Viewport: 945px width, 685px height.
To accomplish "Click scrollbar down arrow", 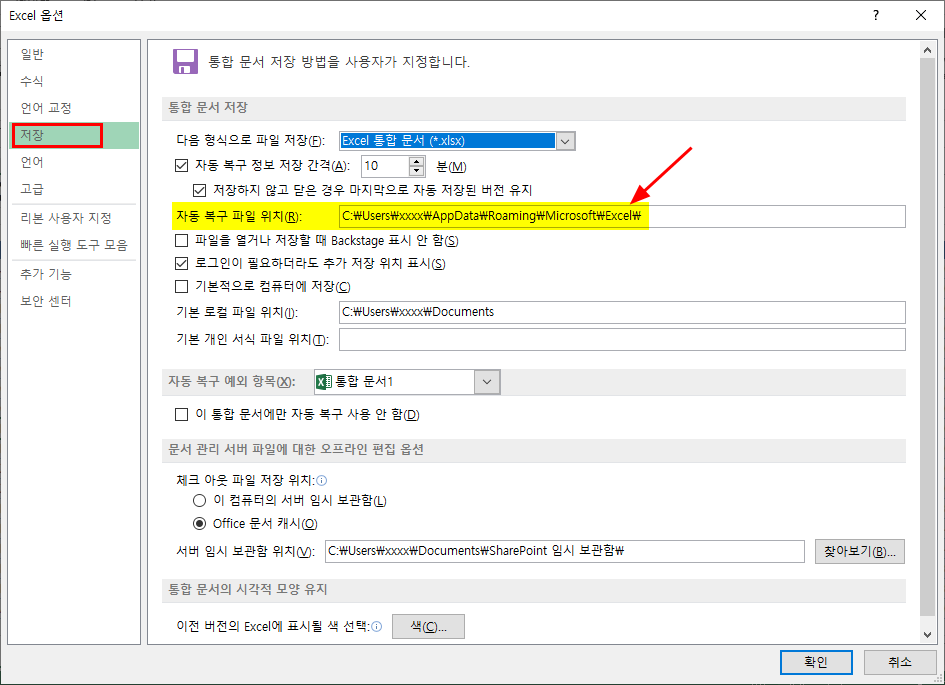I will 928,634.
